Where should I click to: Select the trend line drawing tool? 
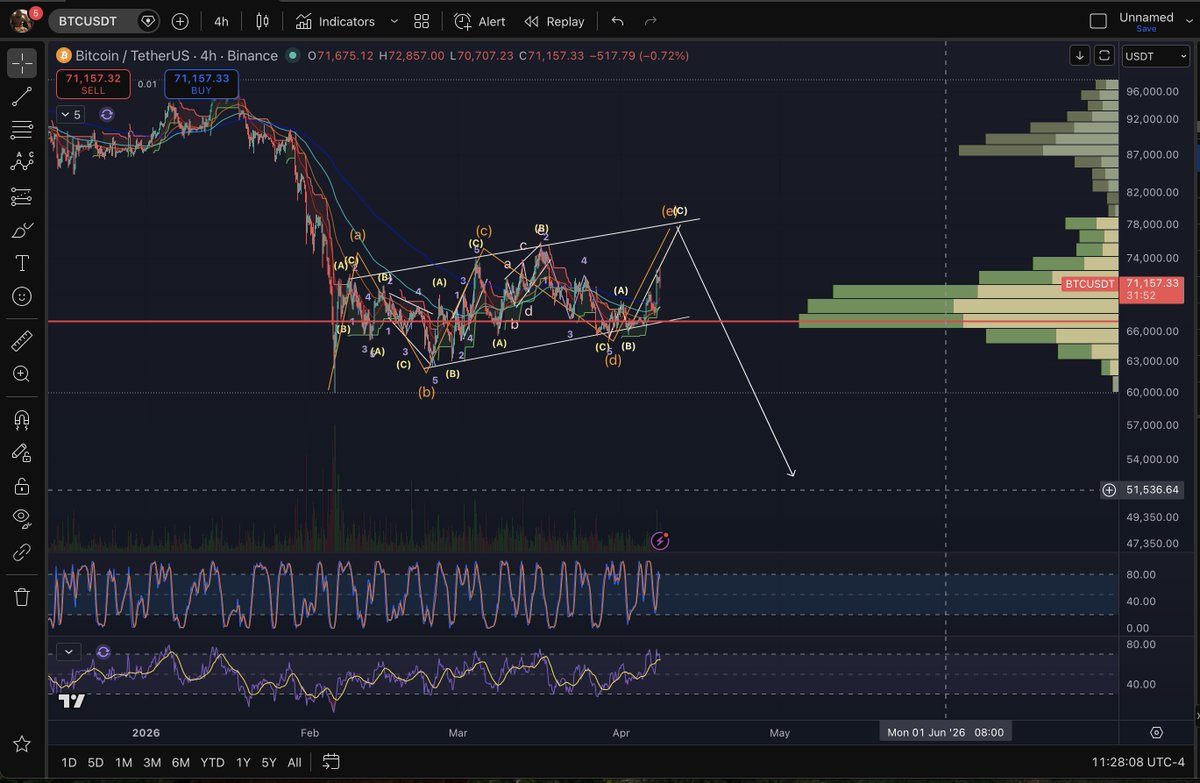coord(22,97)
